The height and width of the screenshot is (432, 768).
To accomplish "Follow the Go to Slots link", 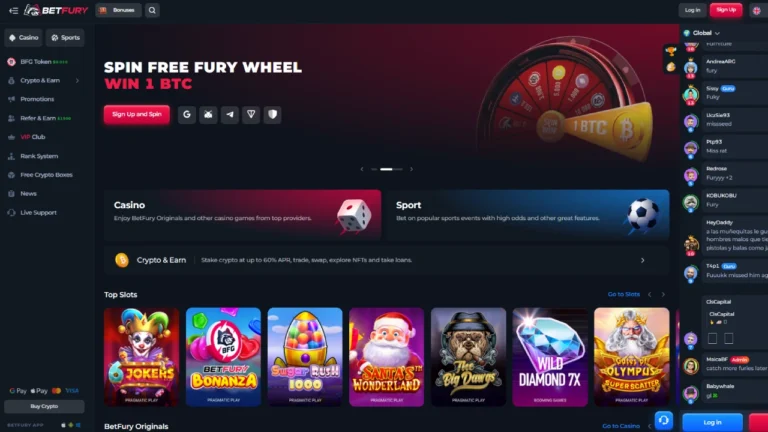I will coord(624,294).
